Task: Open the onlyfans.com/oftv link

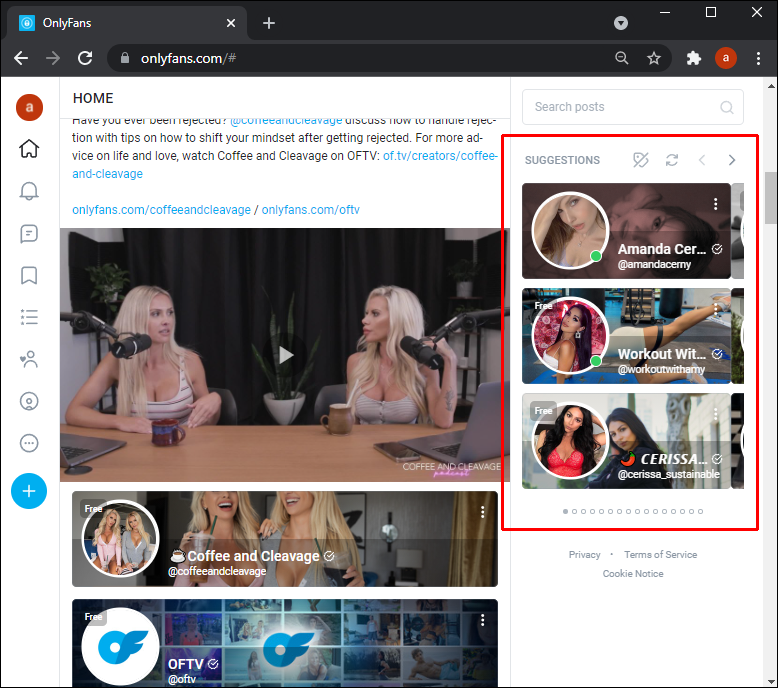Action: (310, 210)
